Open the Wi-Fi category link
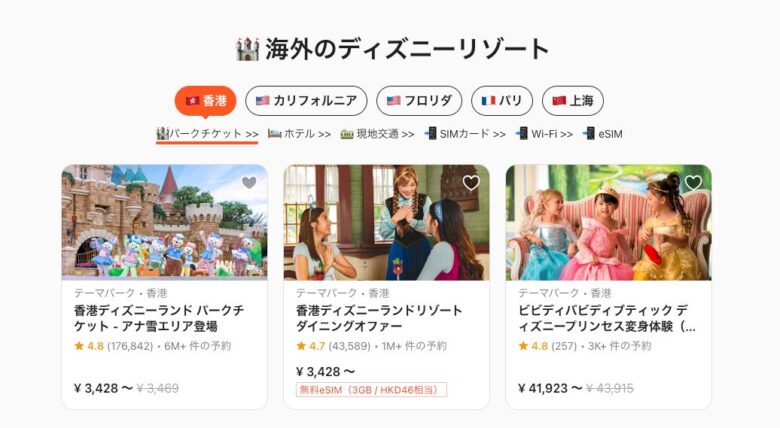Screen dimensions: 780x428 point(544,134)
